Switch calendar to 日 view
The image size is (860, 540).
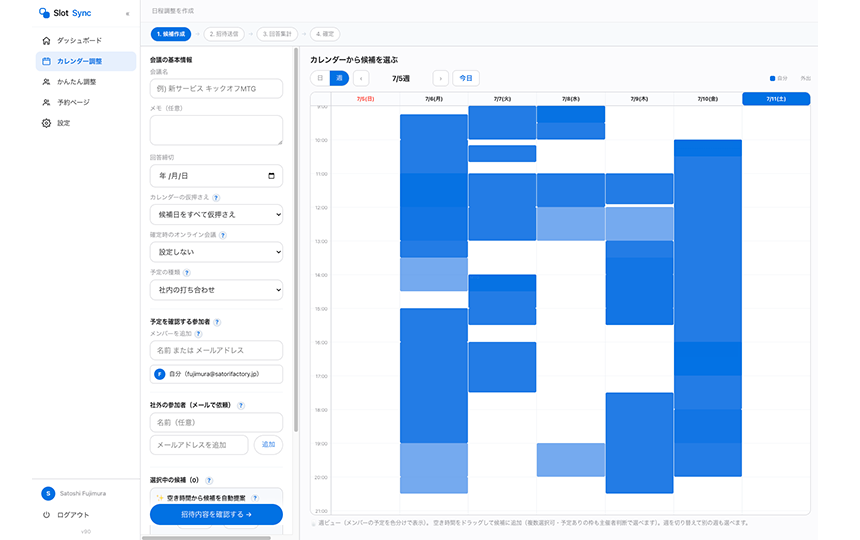coord(320,78)
